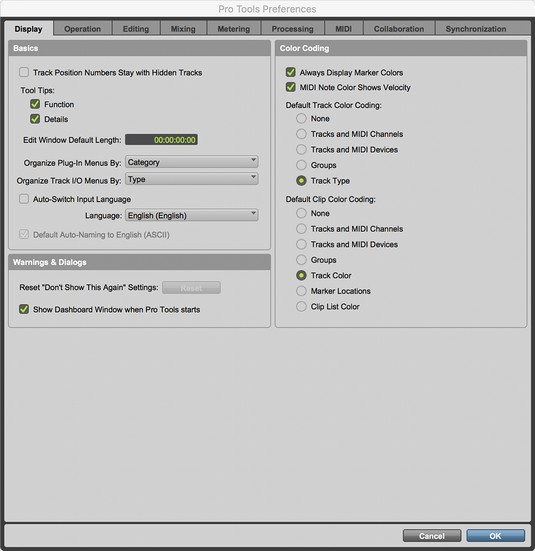The image size is (535, 551).
Task: Select the Marker Locations radio button
Action: click(x=301, y=291)
